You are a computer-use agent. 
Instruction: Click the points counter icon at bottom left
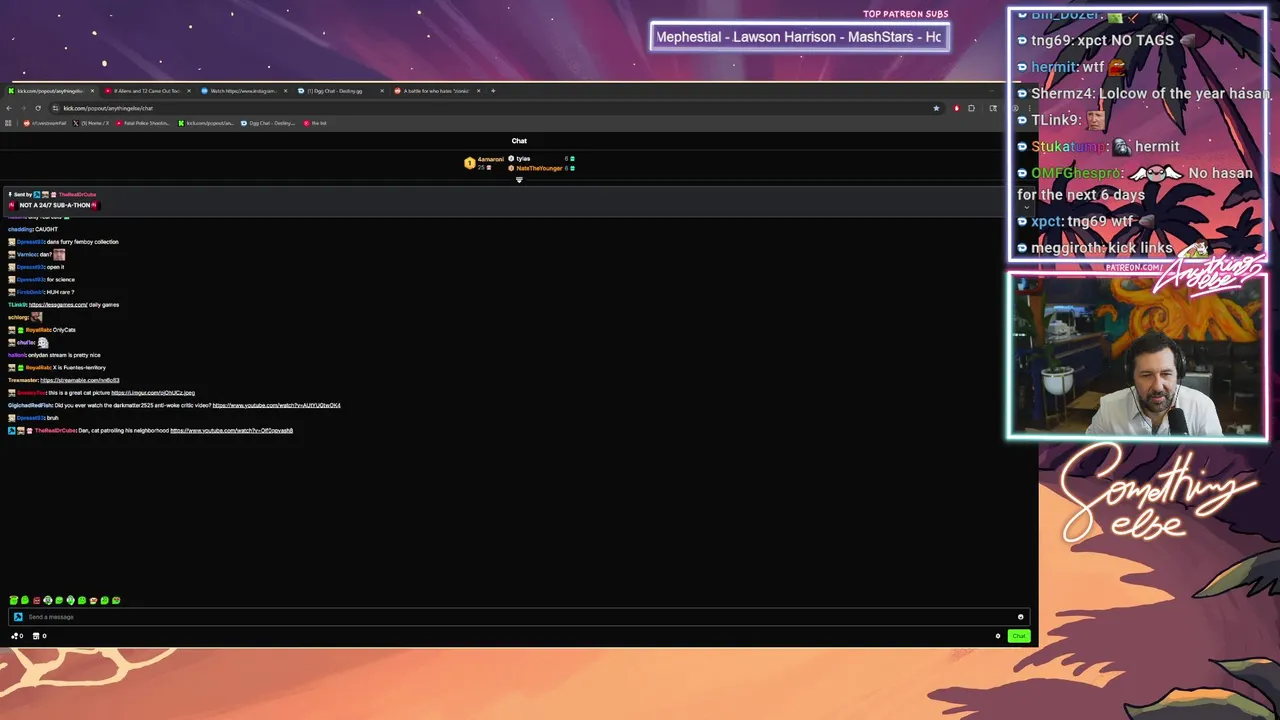coord(17,636)
